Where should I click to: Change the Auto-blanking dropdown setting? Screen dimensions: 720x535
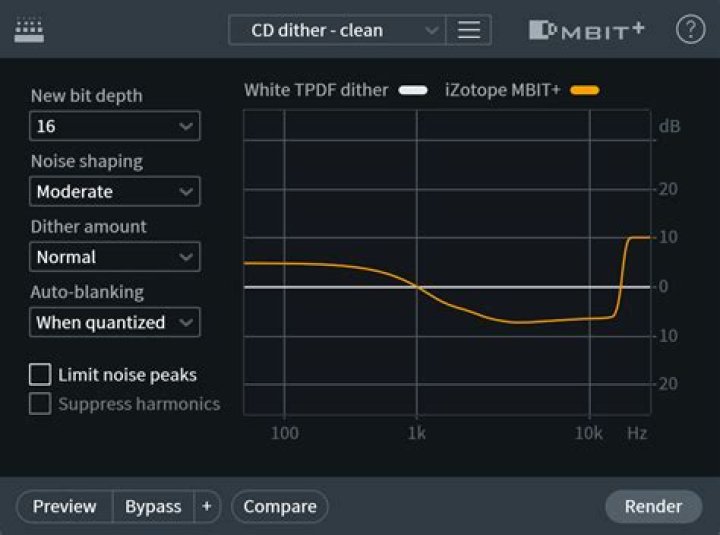point(114,322)
